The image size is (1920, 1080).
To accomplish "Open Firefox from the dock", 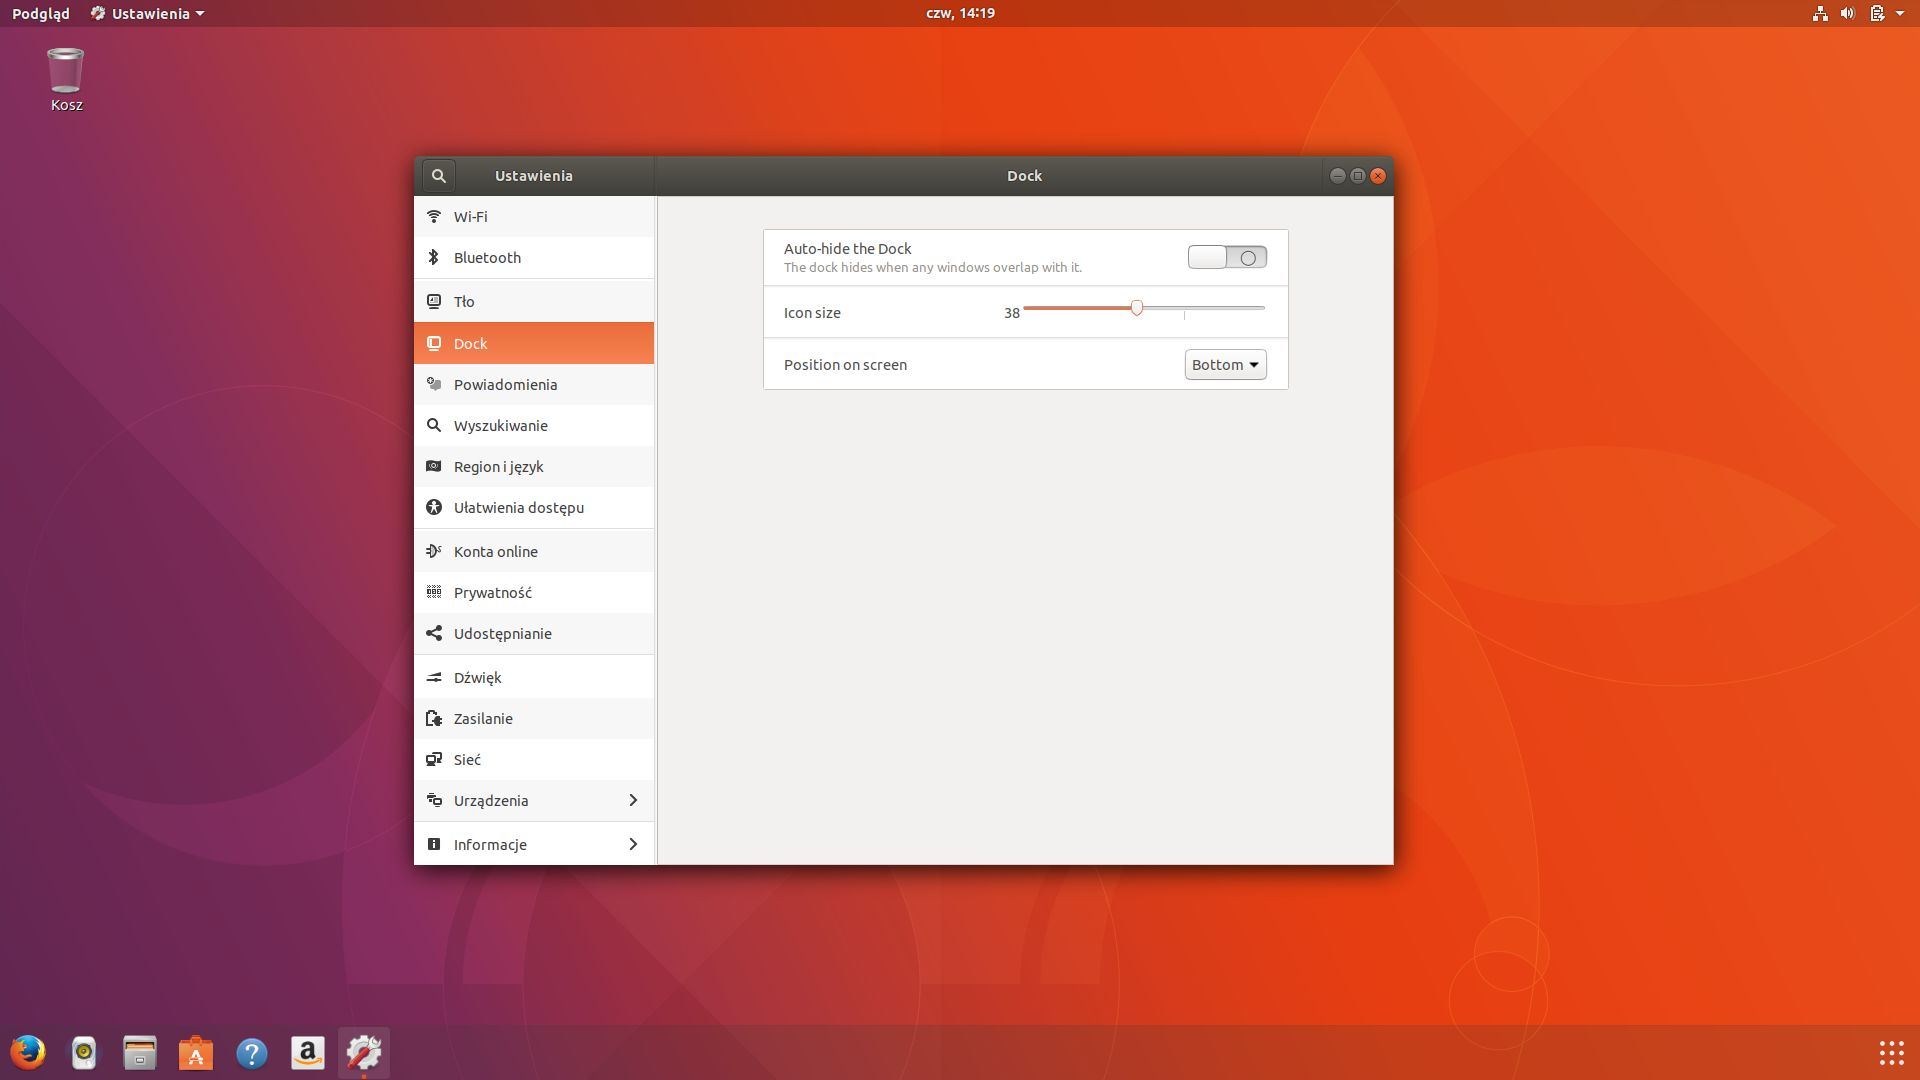I will (28, 1052).
